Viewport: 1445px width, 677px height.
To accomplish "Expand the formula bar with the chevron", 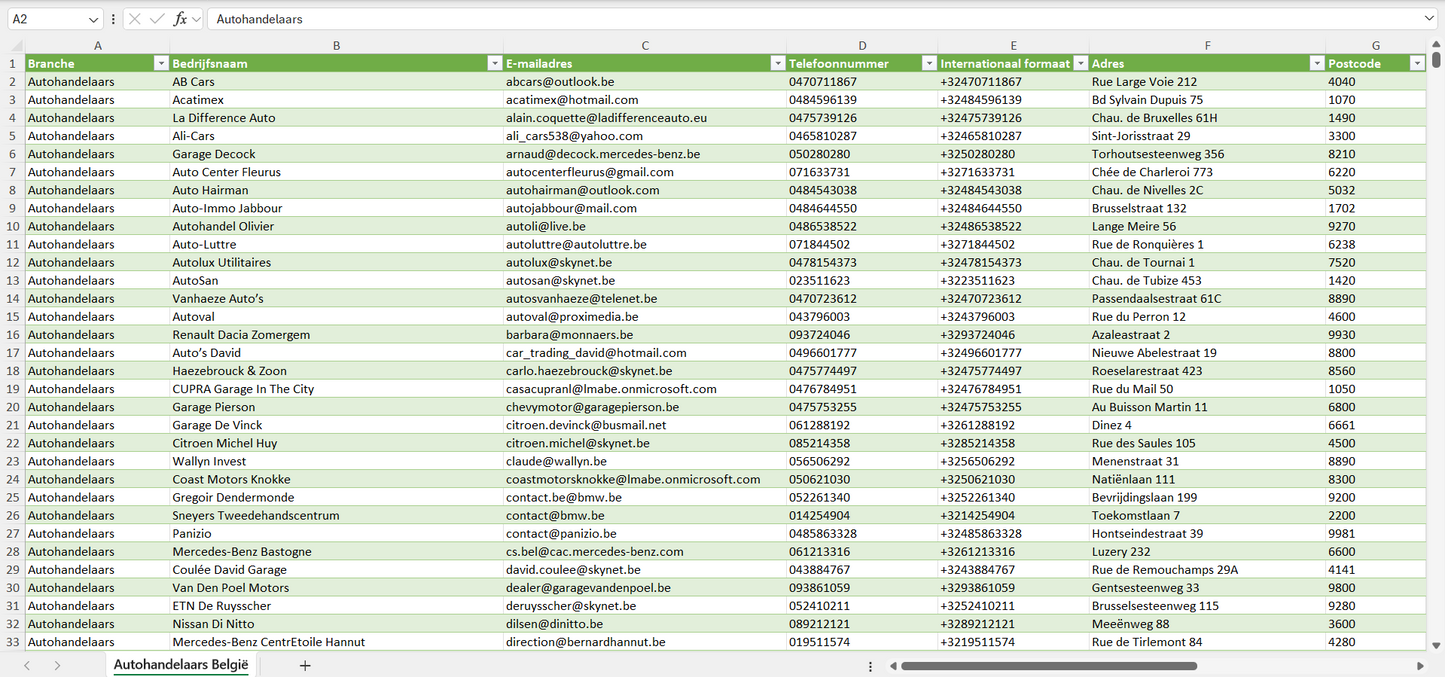I will pyautogui.click(x=1429, y=19).
